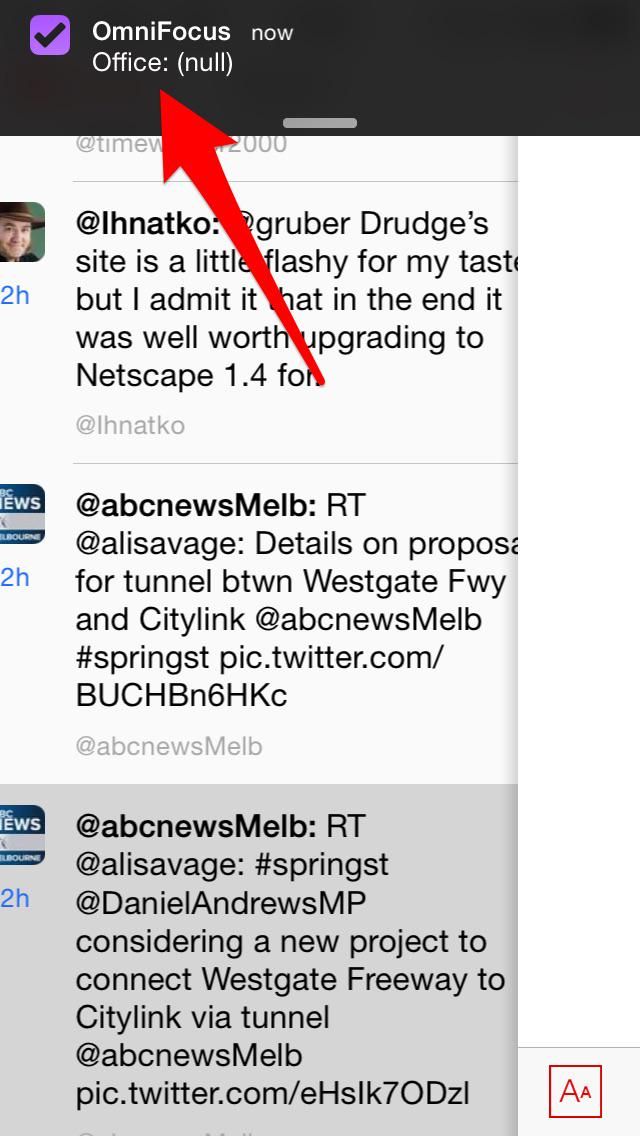This screenshot has height=1136, width=640.
Task: Open pic.twitter.com/BUCHBn6HKc image link
Action: [x=259, y=677]
